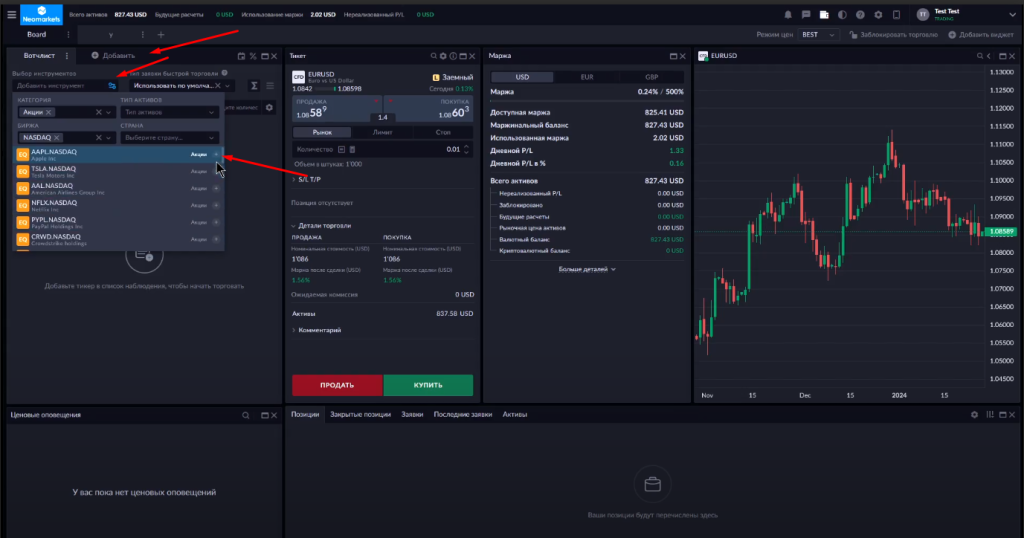Switch to the Закрытые позиции tab
1024x538 pixels.
[x=360, y=415]
